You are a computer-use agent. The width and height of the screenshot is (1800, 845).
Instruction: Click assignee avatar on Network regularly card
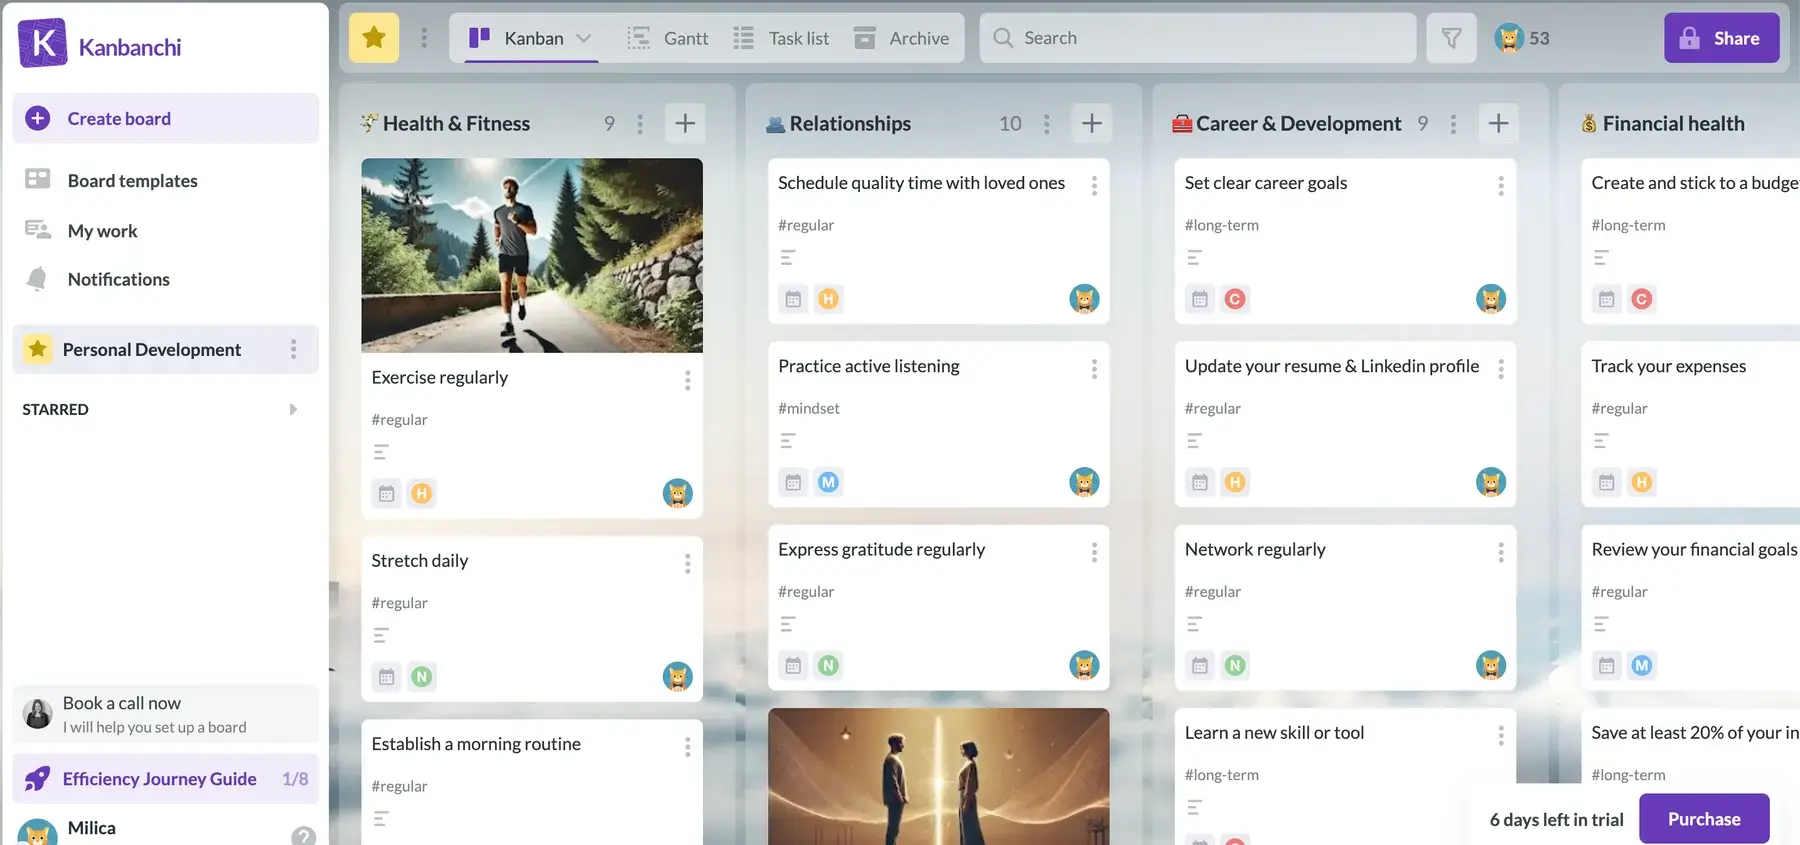coord(1491,665)
